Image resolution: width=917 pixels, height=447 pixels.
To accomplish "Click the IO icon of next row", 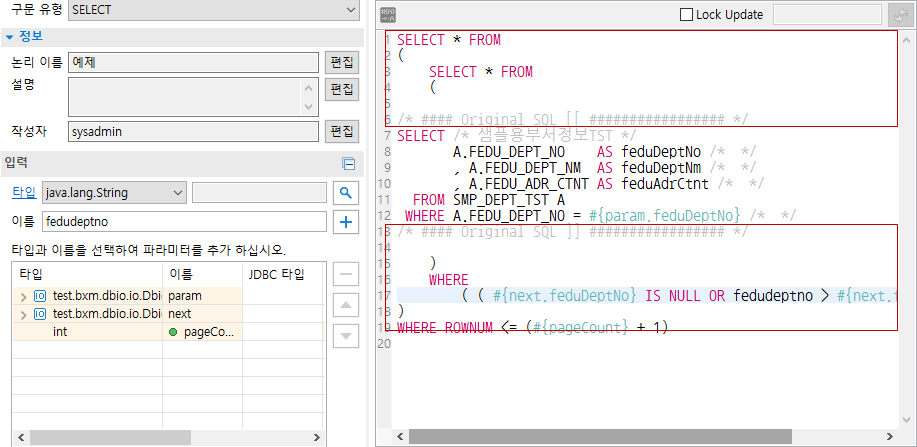I will coord(40,314).
